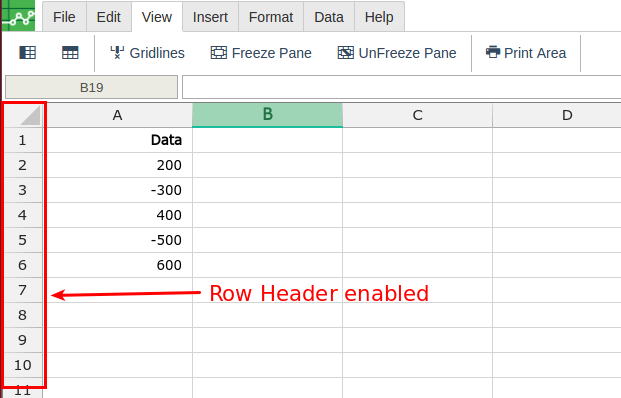The width and height of the screenshot is (621, 398).
Task: Toggle the column header icon
Action: (70, 53)
